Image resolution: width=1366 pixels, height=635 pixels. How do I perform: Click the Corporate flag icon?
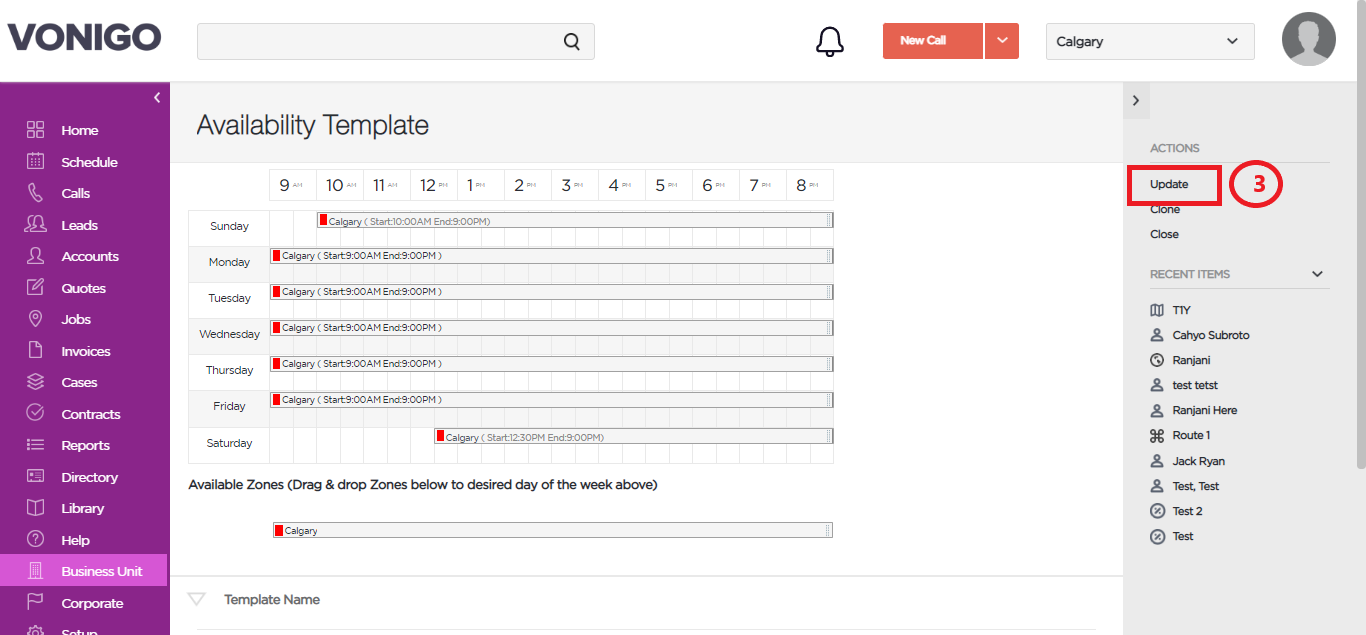click(x=36, y=603)
